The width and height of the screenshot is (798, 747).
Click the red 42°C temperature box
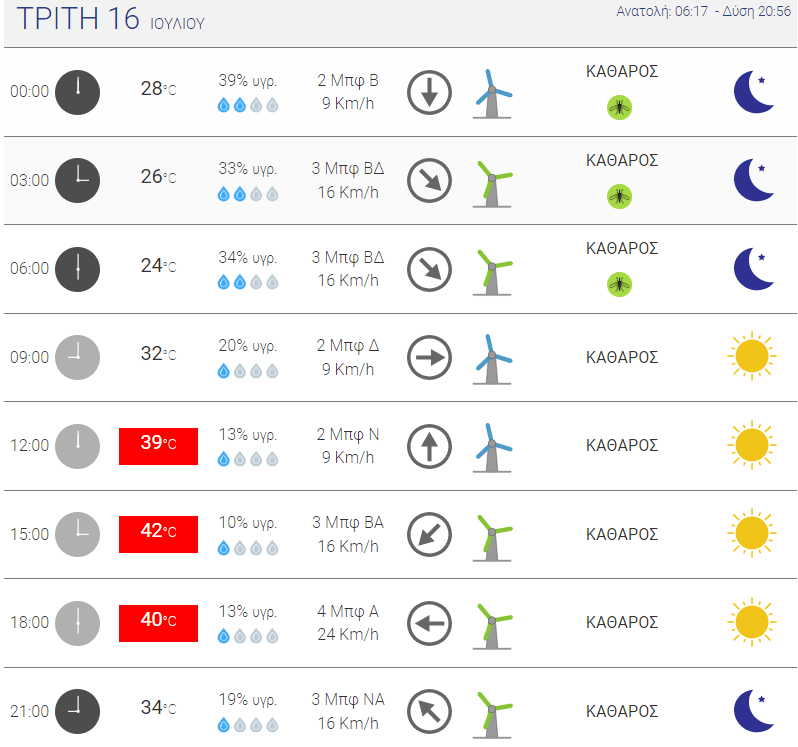[x=158, y=534]
